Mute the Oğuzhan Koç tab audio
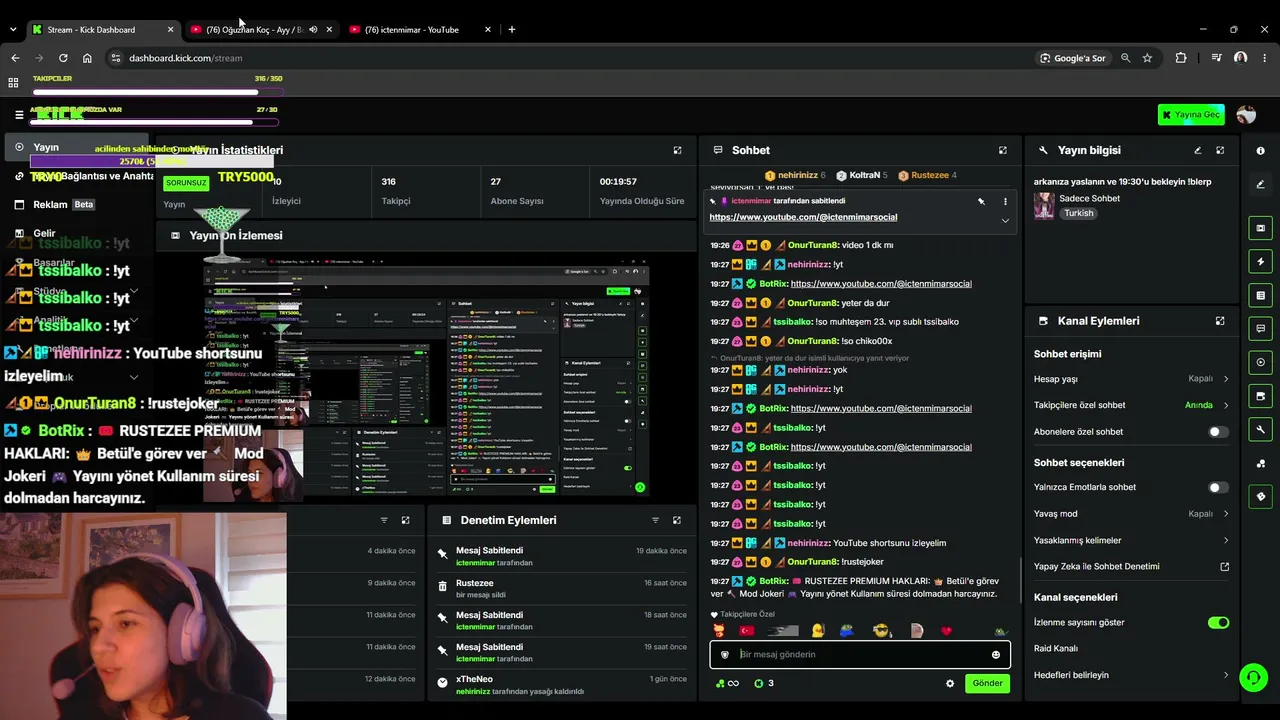This screenshot has height=720, width=1280. pyautogui.click(x=313, y=30)
